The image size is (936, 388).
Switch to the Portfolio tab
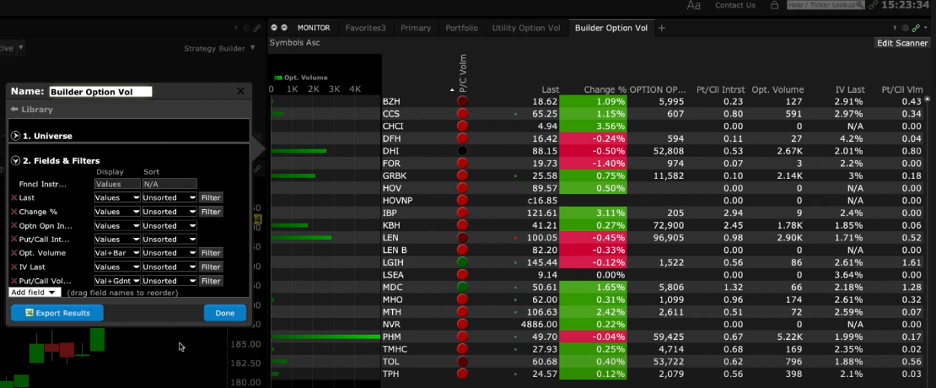click(x=461, y=28)
